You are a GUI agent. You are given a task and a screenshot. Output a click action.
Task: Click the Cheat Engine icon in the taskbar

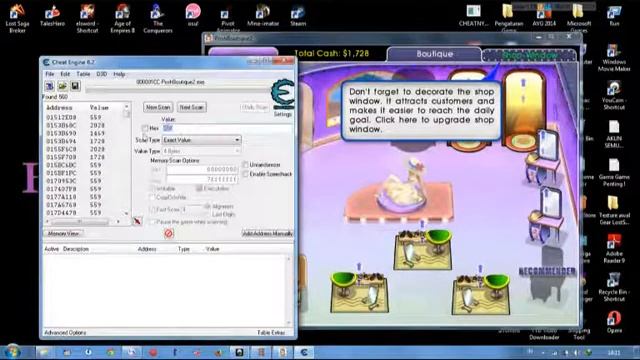click(304, 352)
